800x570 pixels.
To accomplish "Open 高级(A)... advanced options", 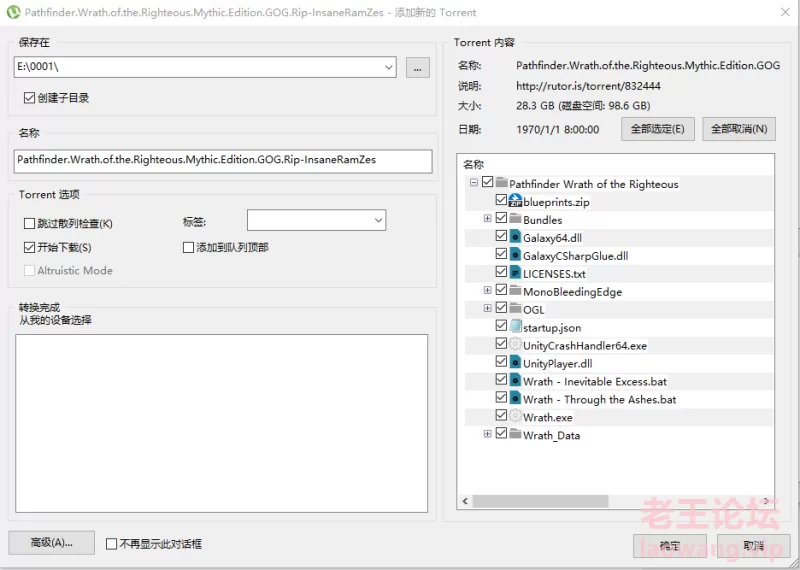I will 52,542.
